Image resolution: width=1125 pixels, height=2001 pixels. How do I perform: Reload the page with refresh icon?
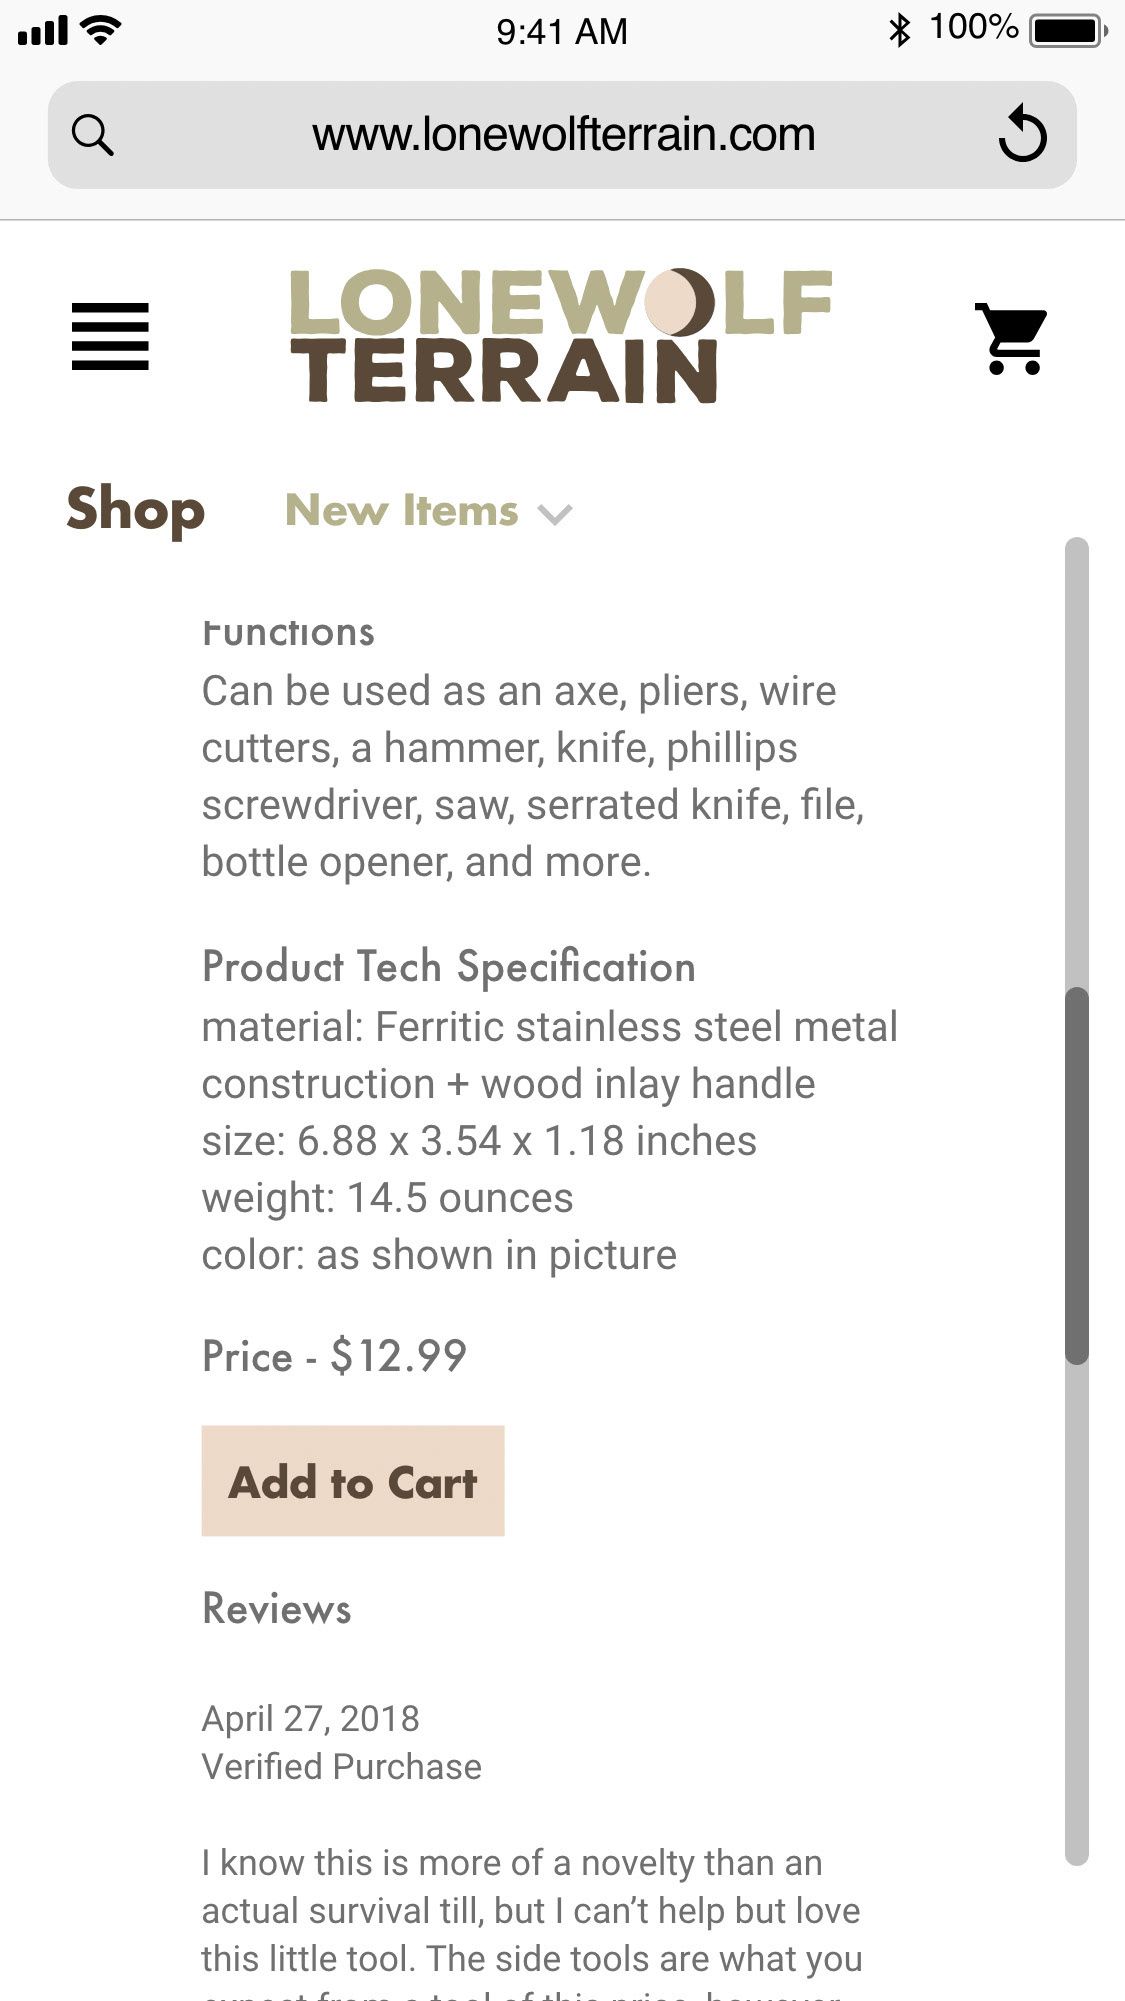pyautogui.click(x=1022, y=134)
